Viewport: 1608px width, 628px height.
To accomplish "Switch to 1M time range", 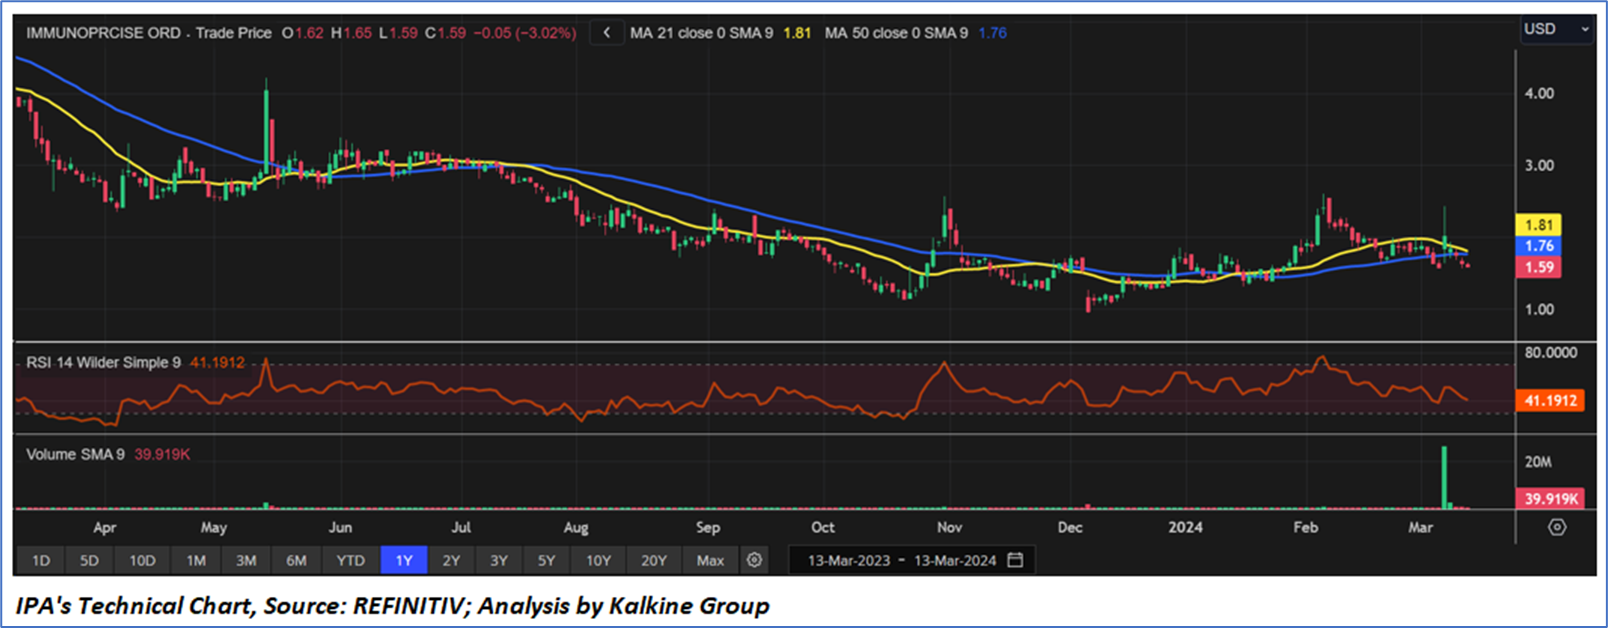I will (195, 560).
